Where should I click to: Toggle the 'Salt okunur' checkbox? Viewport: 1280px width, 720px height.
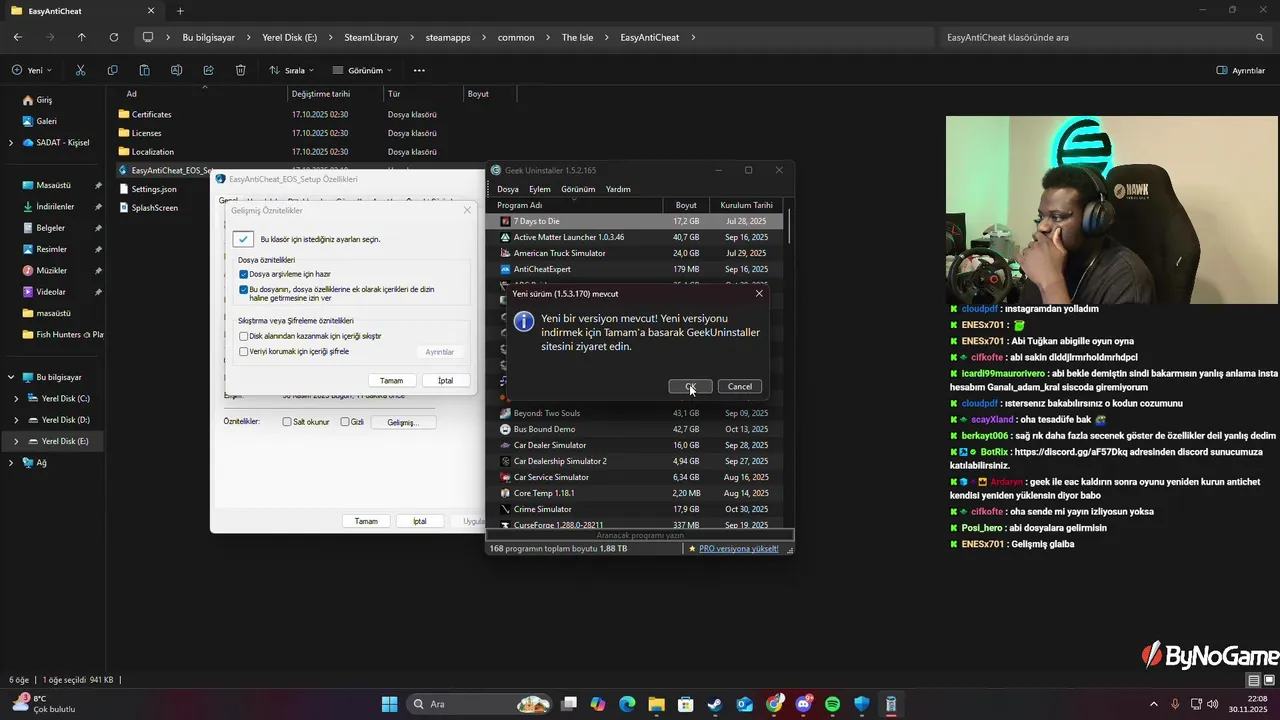[x=287, y=422]
